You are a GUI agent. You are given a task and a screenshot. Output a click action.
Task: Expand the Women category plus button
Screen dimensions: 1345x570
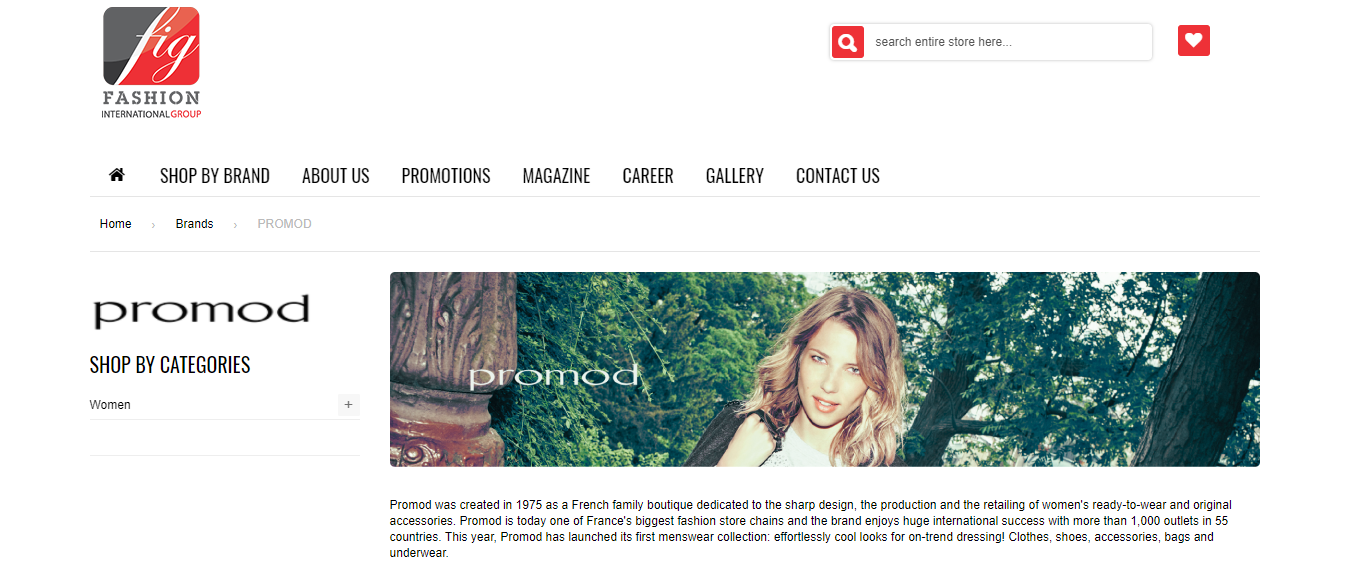coord(348,405)
